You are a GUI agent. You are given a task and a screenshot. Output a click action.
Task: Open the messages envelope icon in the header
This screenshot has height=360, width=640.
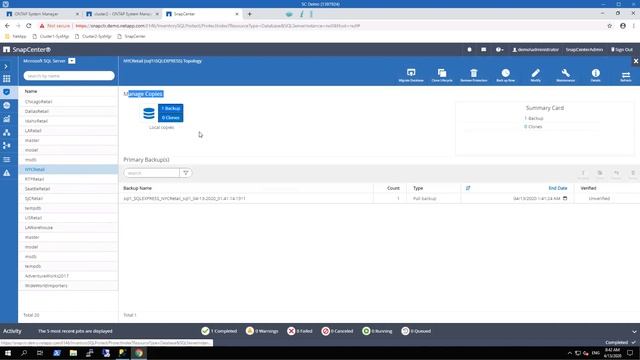(484, 49)
